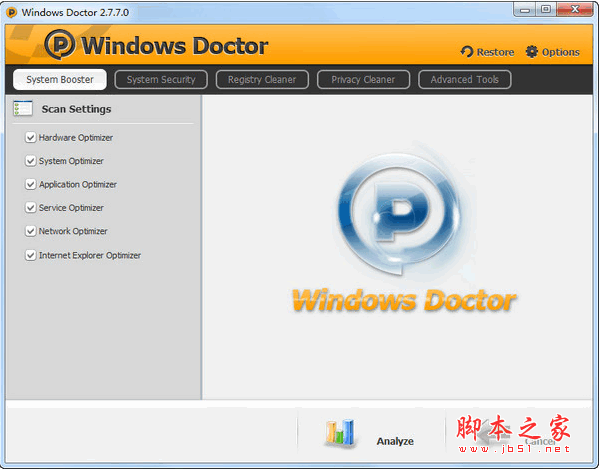
Task: Open the Advanced Tools tab
Action: (x=465, y=79)
